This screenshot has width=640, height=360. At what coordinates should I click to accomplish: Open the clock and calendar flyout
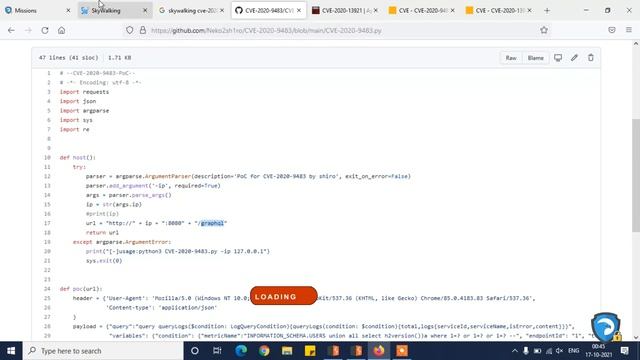[599, 351]
